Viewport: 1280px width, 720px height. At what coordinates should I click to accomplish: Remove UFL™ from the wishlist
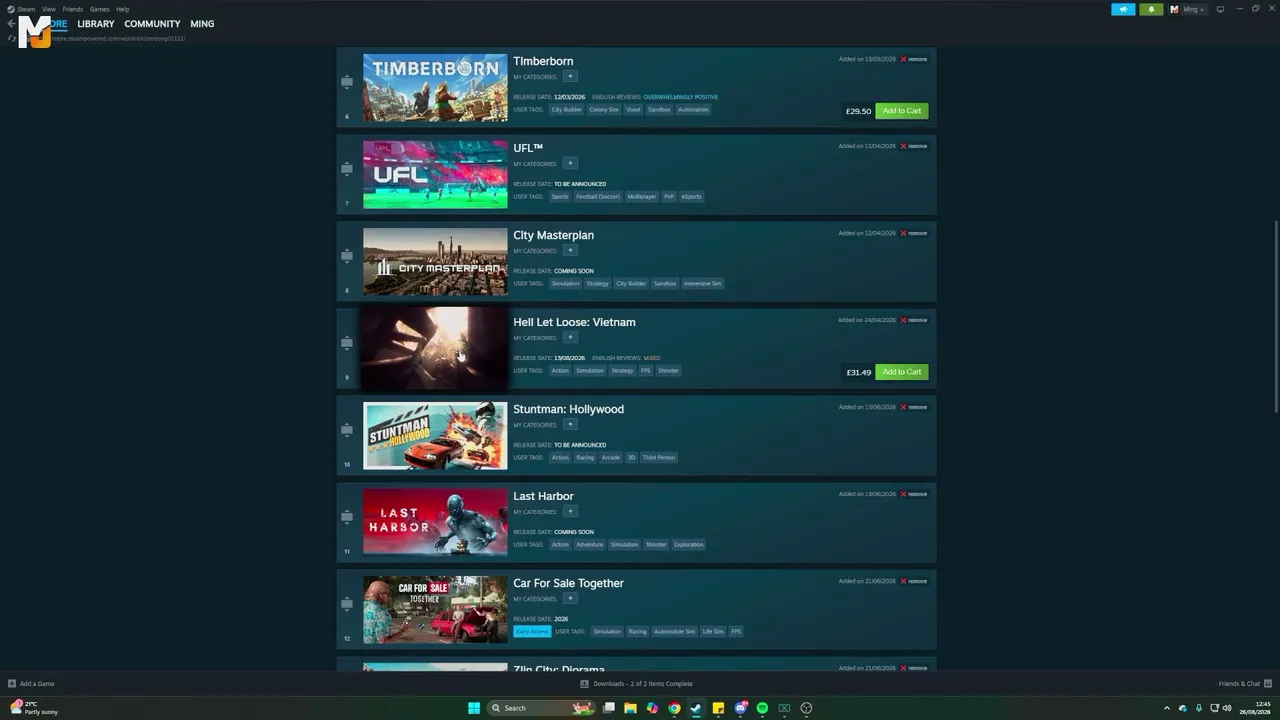(x=914, y=146)
